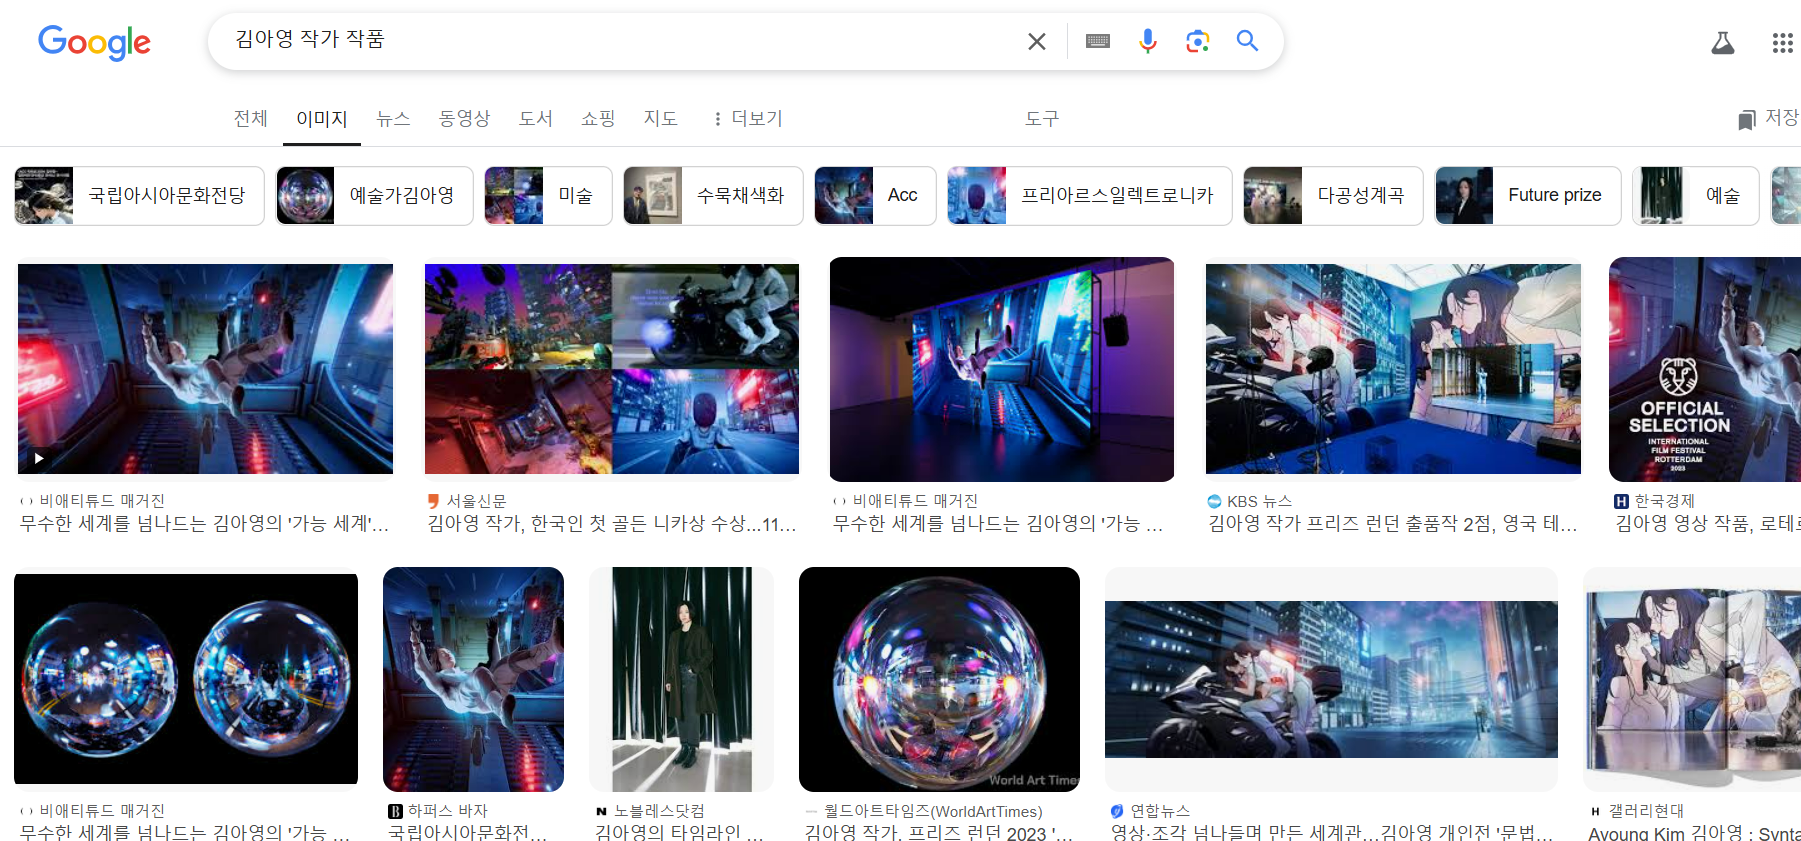Filter by 미술 chip
This screenshot has width=1801, height=841.
[548, 196]
